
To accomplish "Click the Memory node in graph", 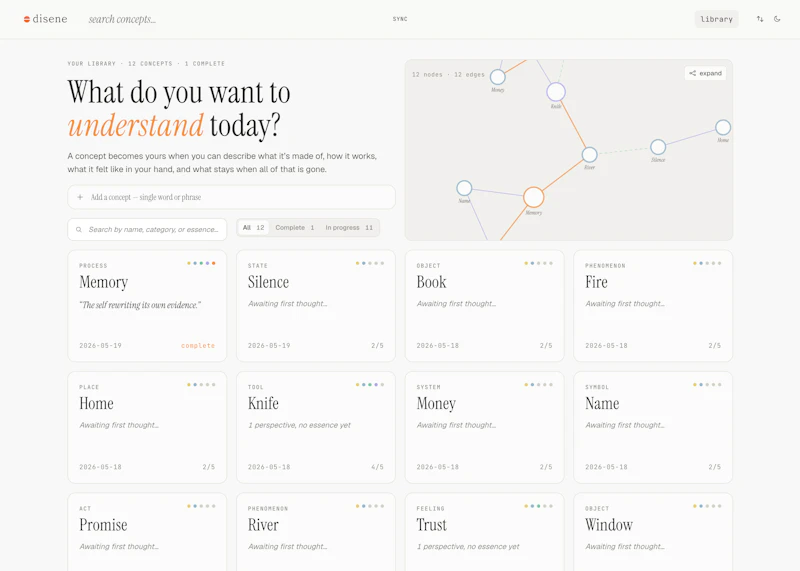I will tap(533, 197).
